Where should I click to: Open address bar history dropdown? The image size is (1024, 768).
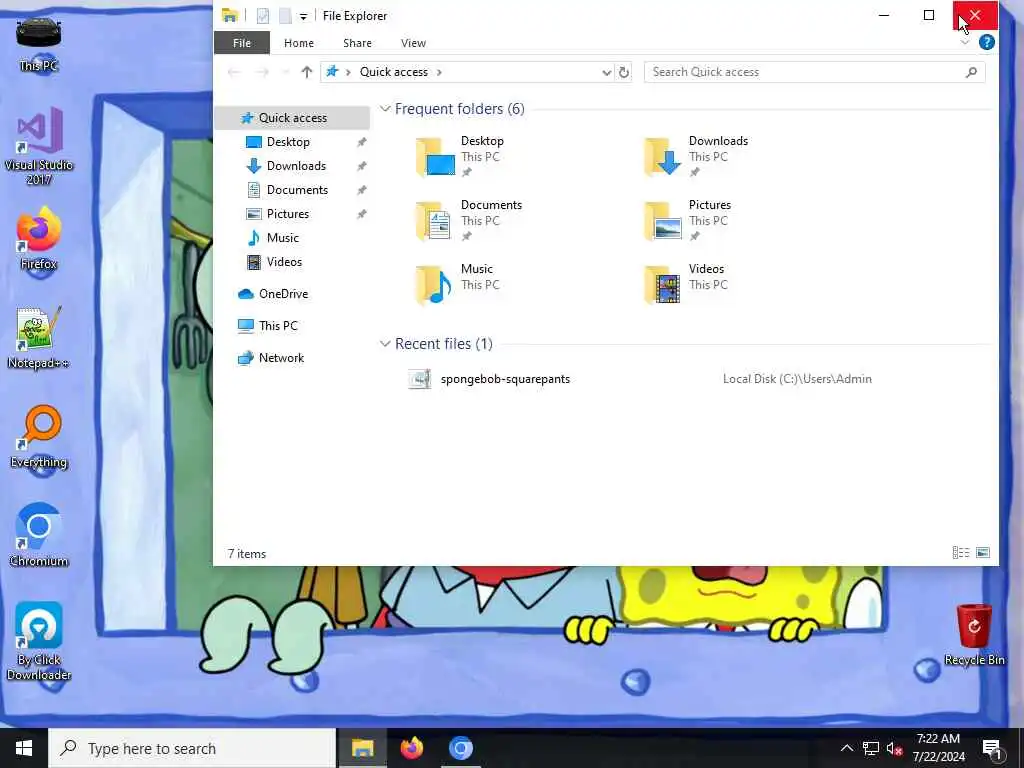[607, 72]
